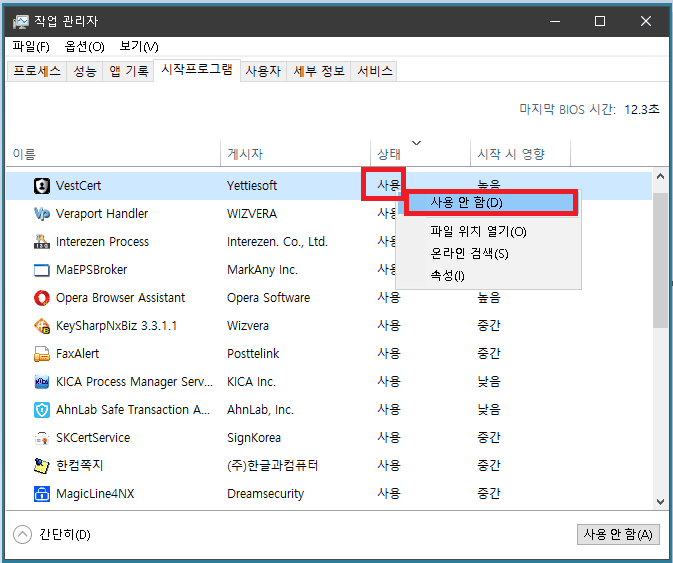Sort by the 게시자 column header
Image resolution: width=673 pixels, height=563 pixels.
(x=295, y=154)
